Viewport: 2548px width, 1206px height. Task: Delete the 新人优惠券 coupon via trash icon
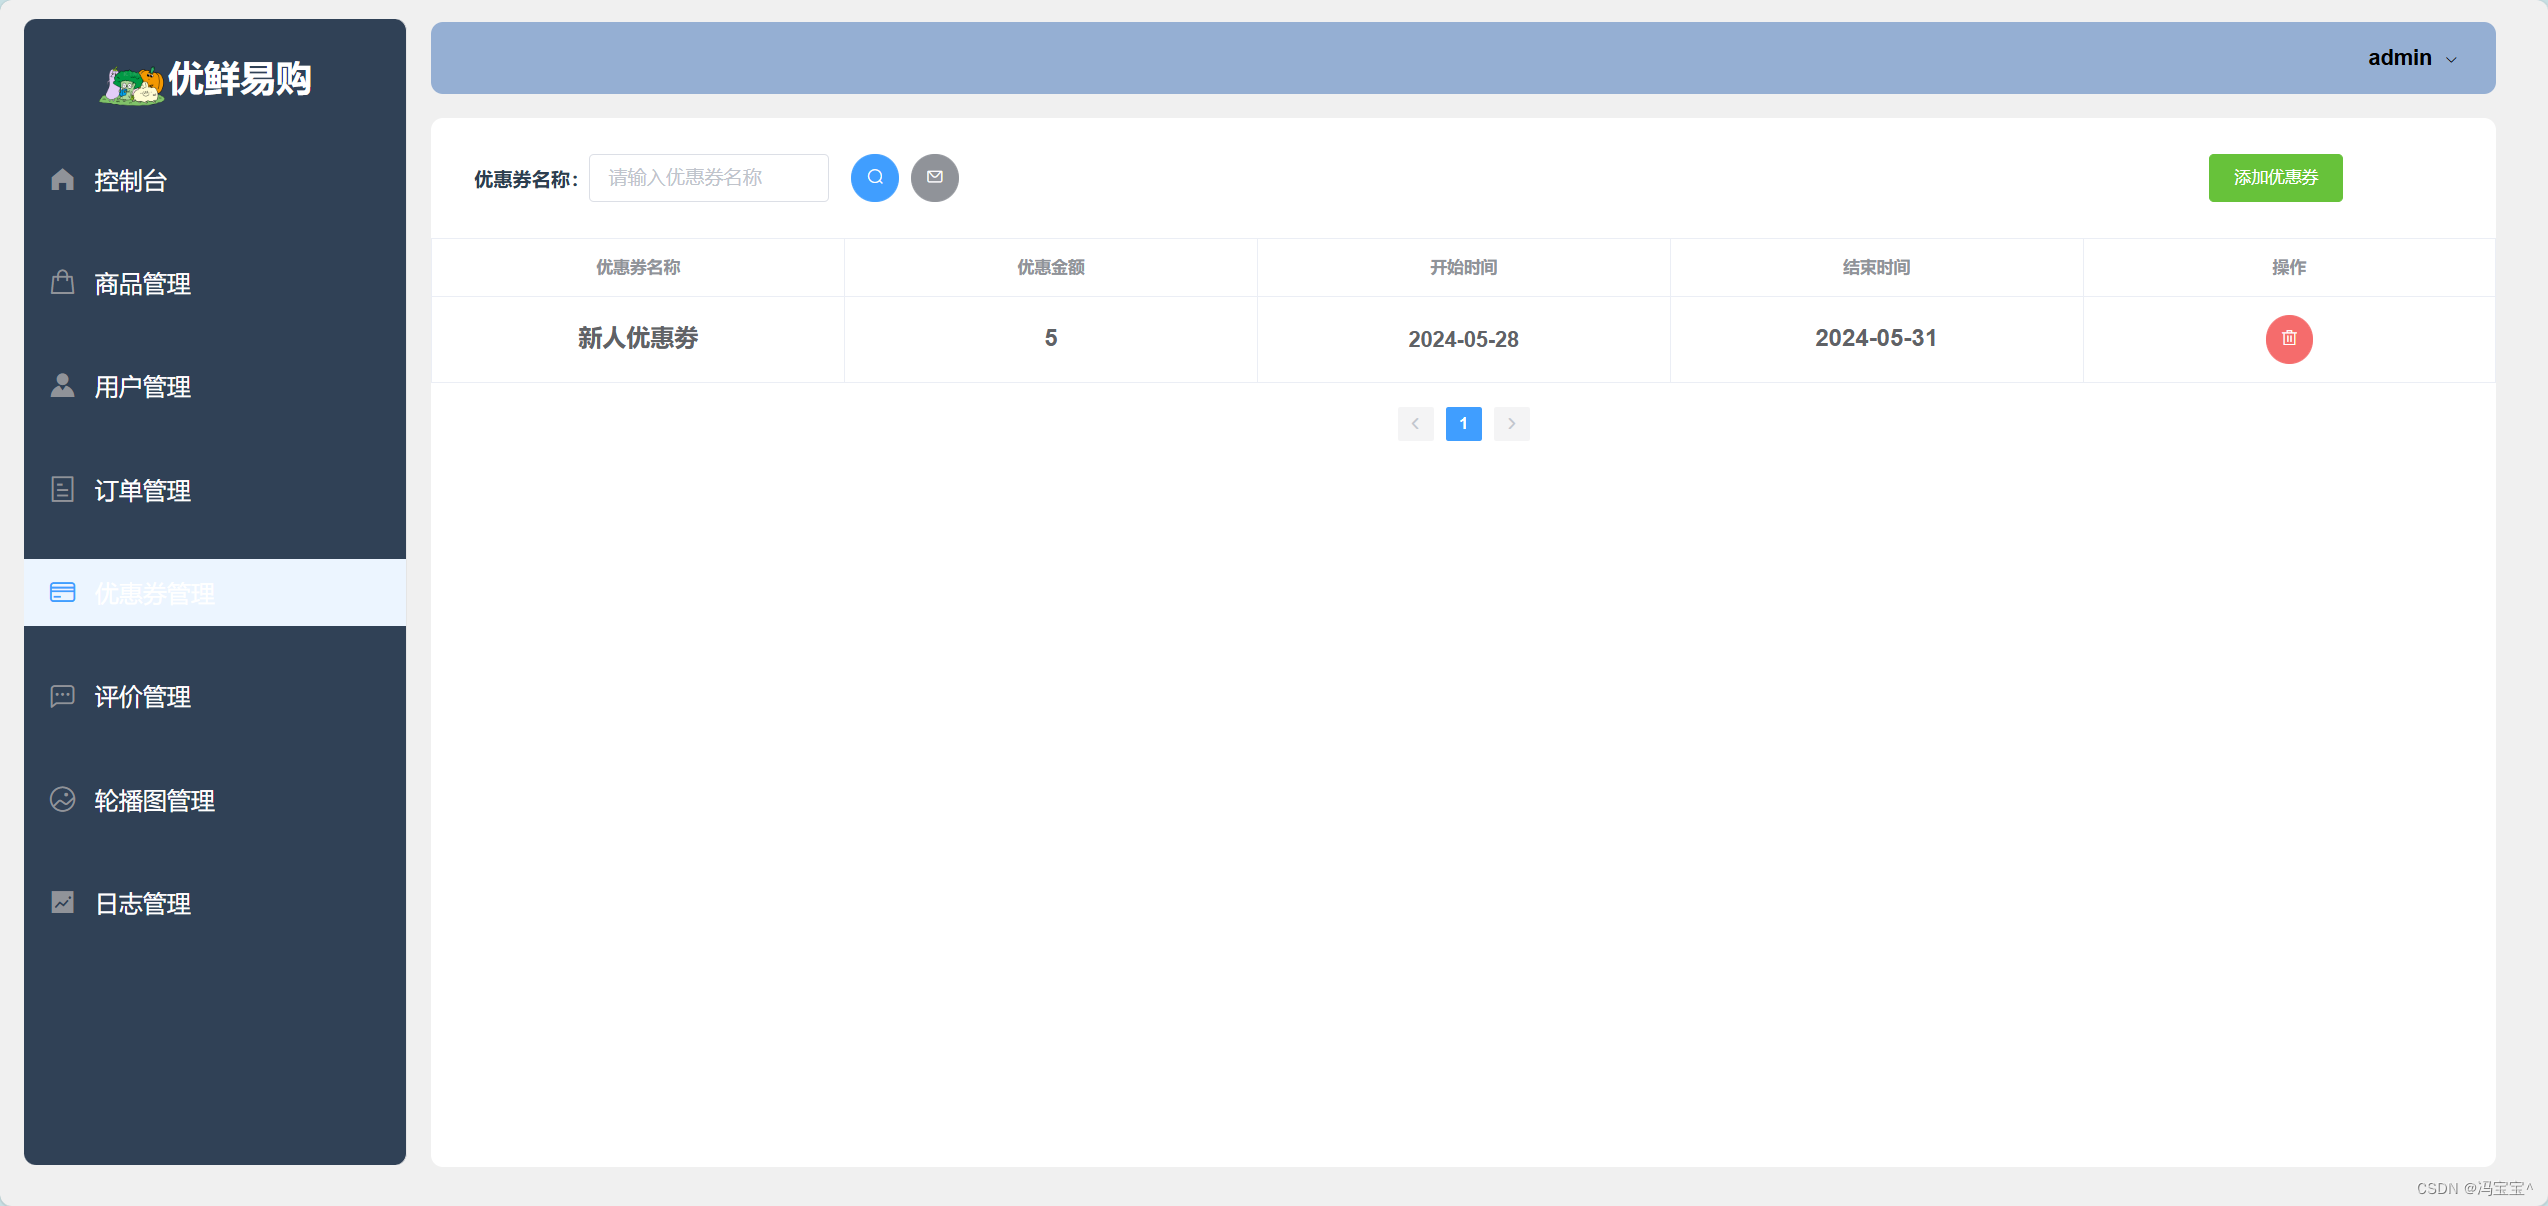coord(2288,339)
